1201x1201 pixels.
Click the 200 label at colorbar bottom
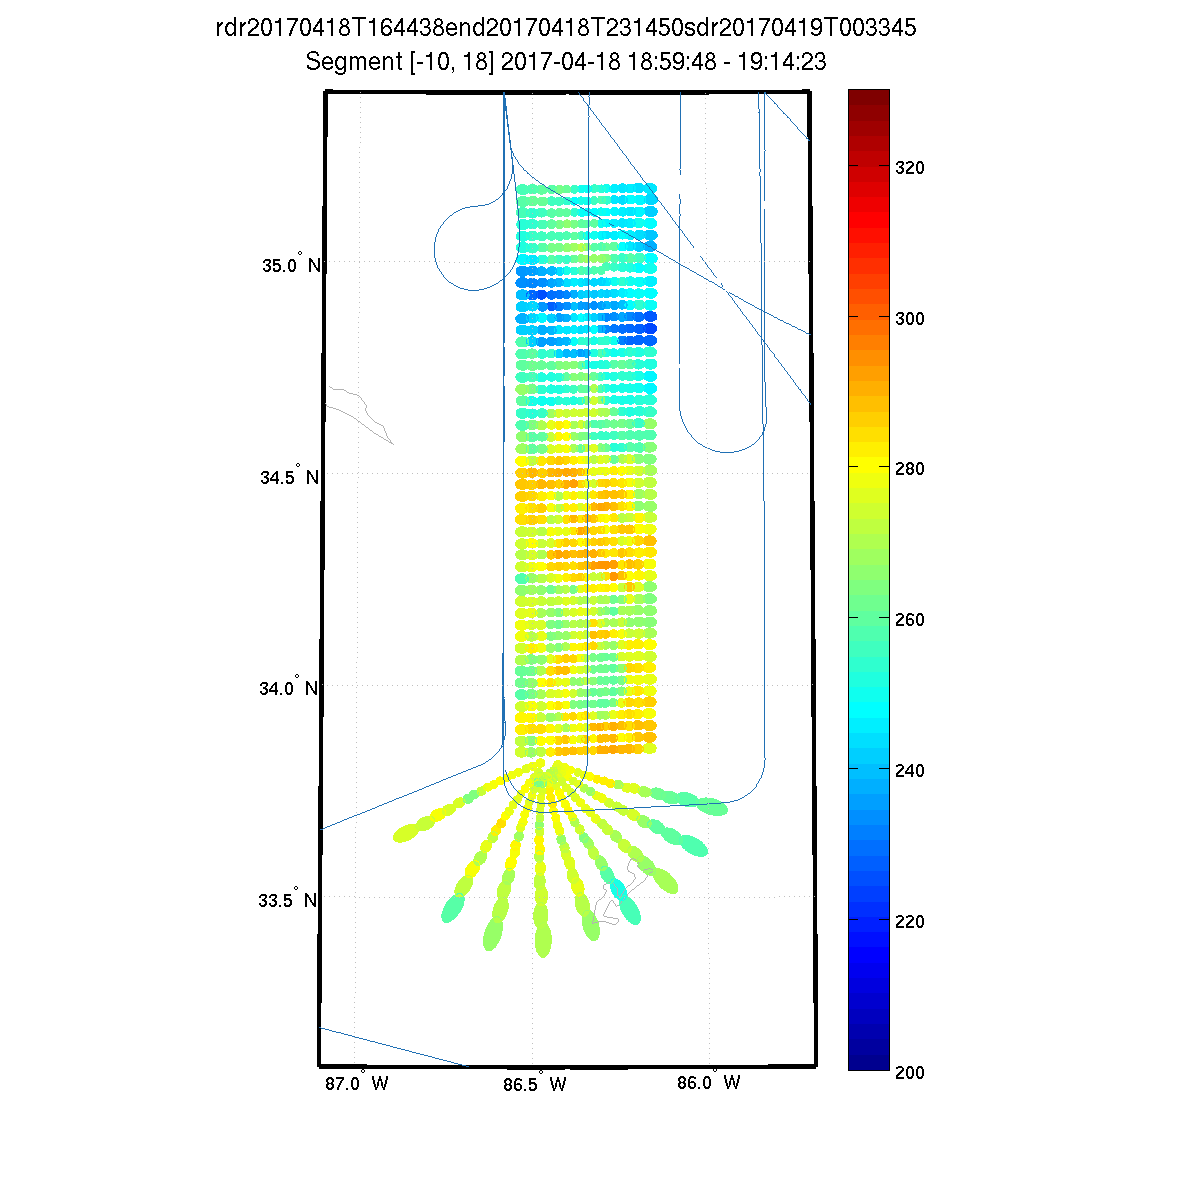coord(909,1072)
